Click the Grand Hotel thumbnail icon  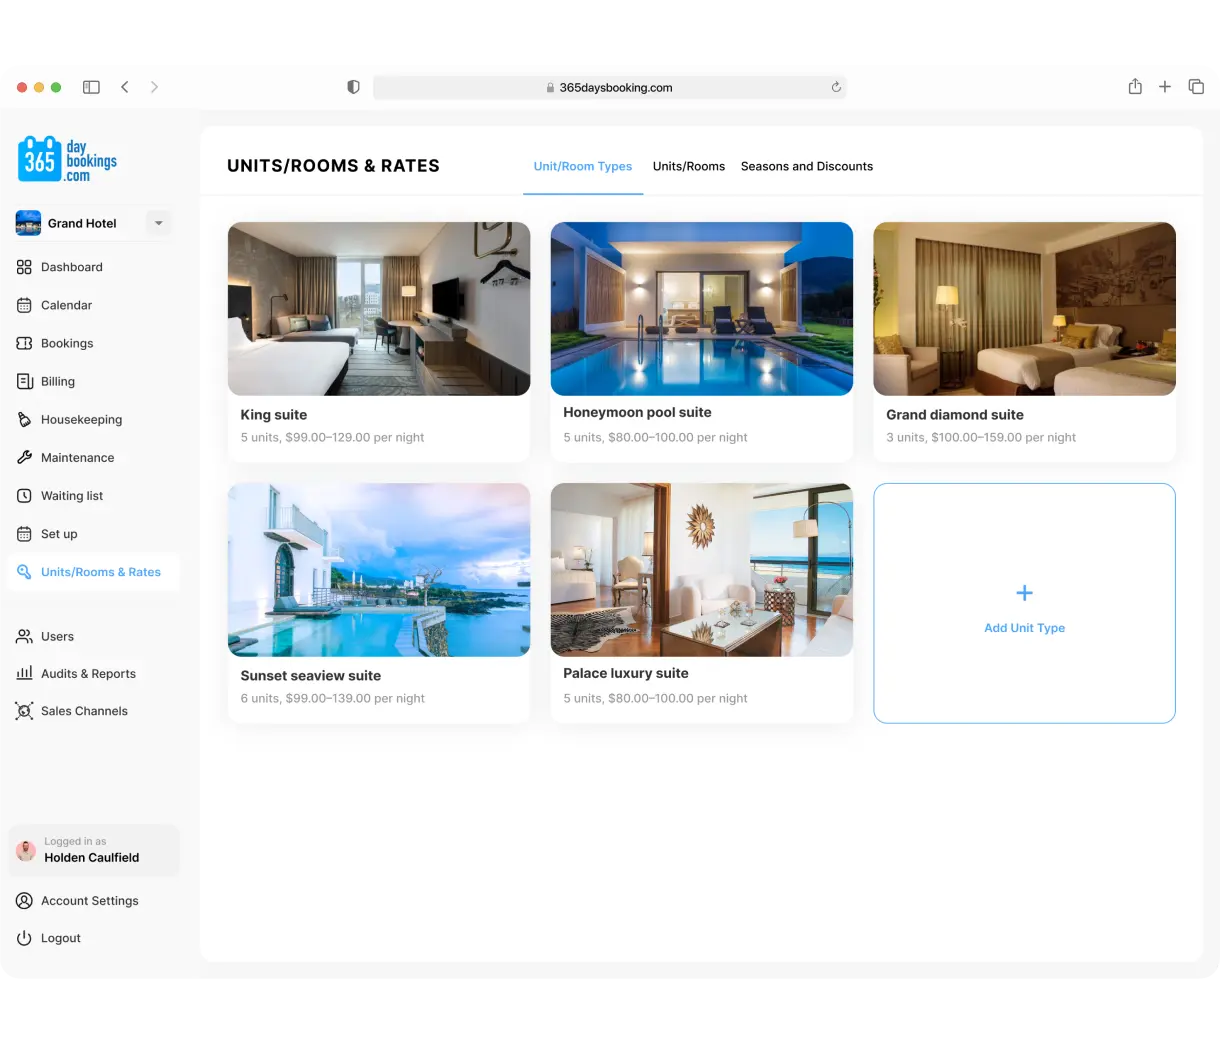pyautogui.click(x=28, y=223)
